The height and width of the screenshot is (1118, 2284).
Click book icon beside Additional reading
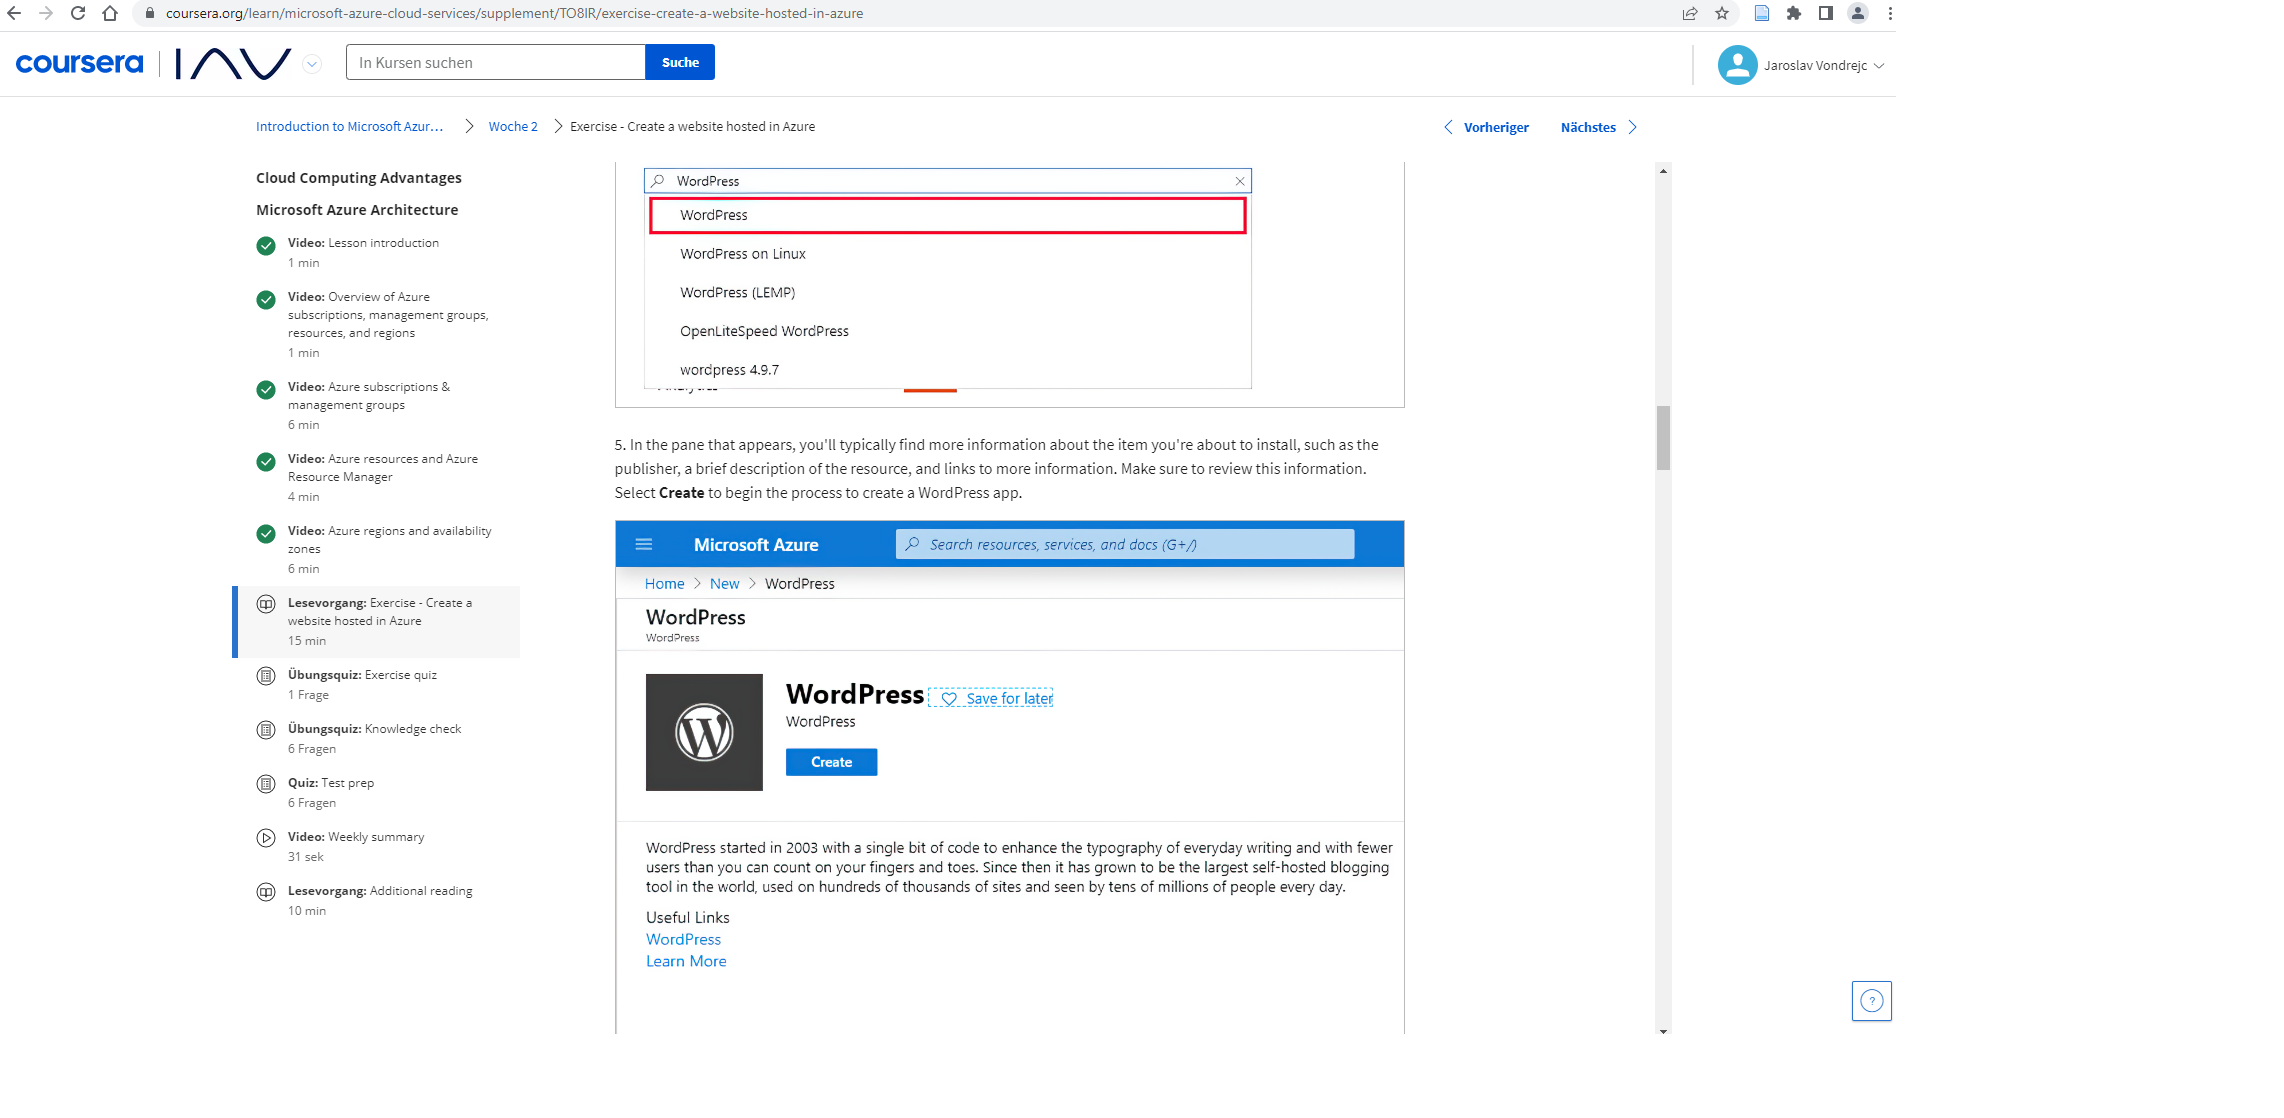(x=266, y=892)
